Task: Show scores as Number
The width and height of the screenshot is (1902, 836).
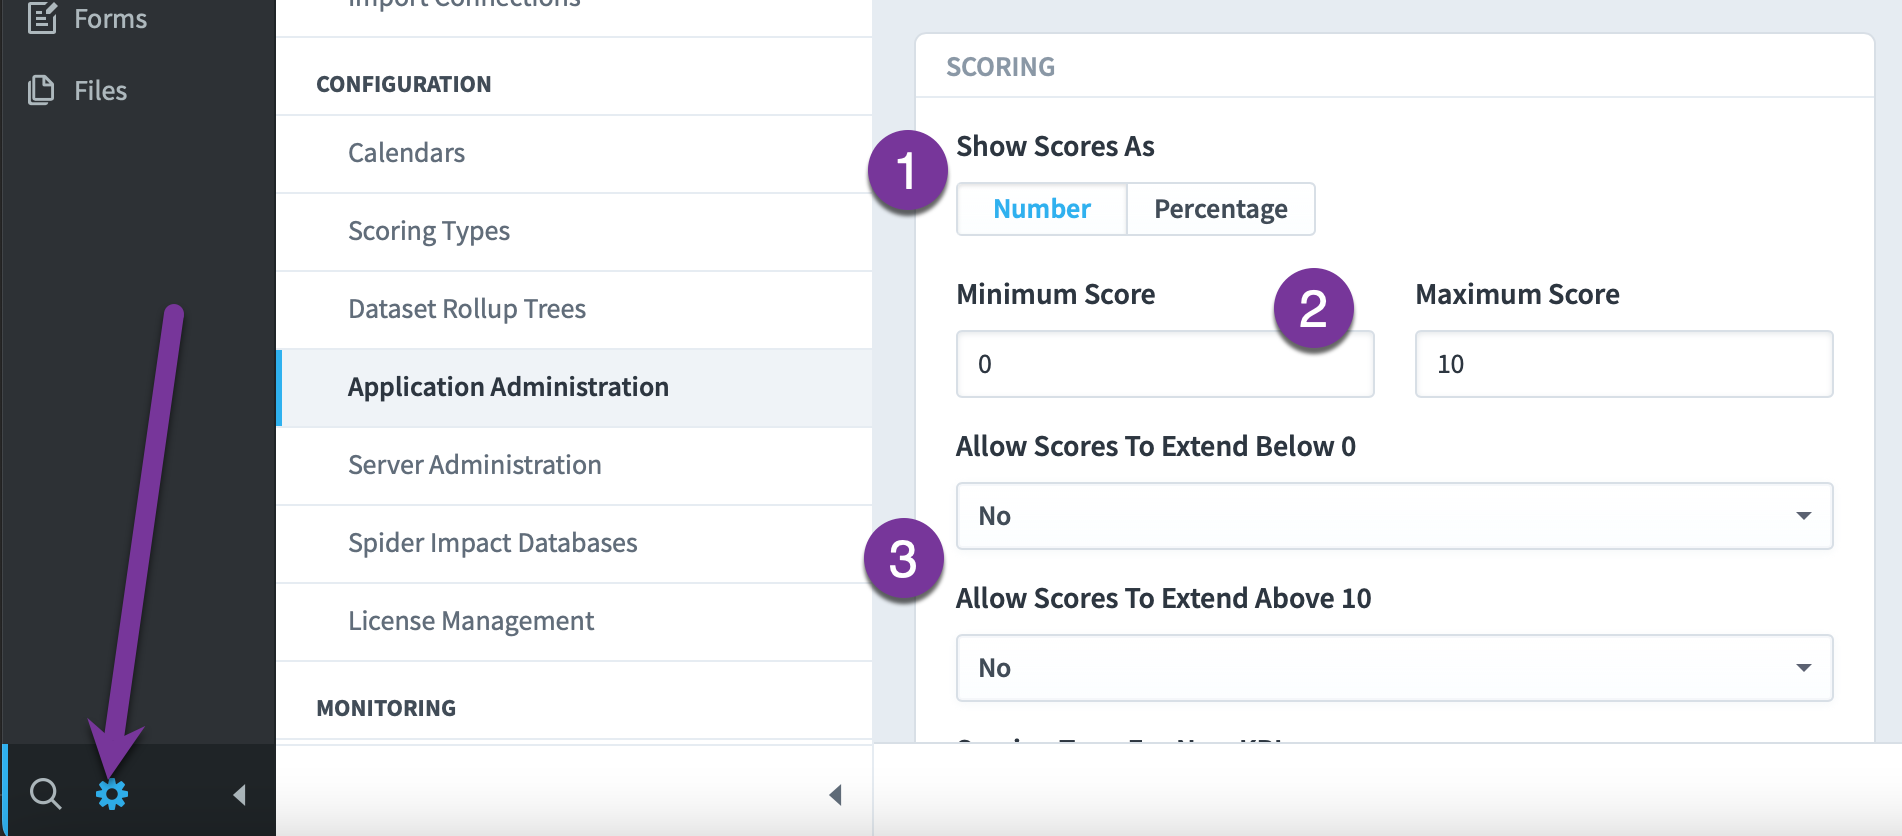Action: pos(1042,209)
